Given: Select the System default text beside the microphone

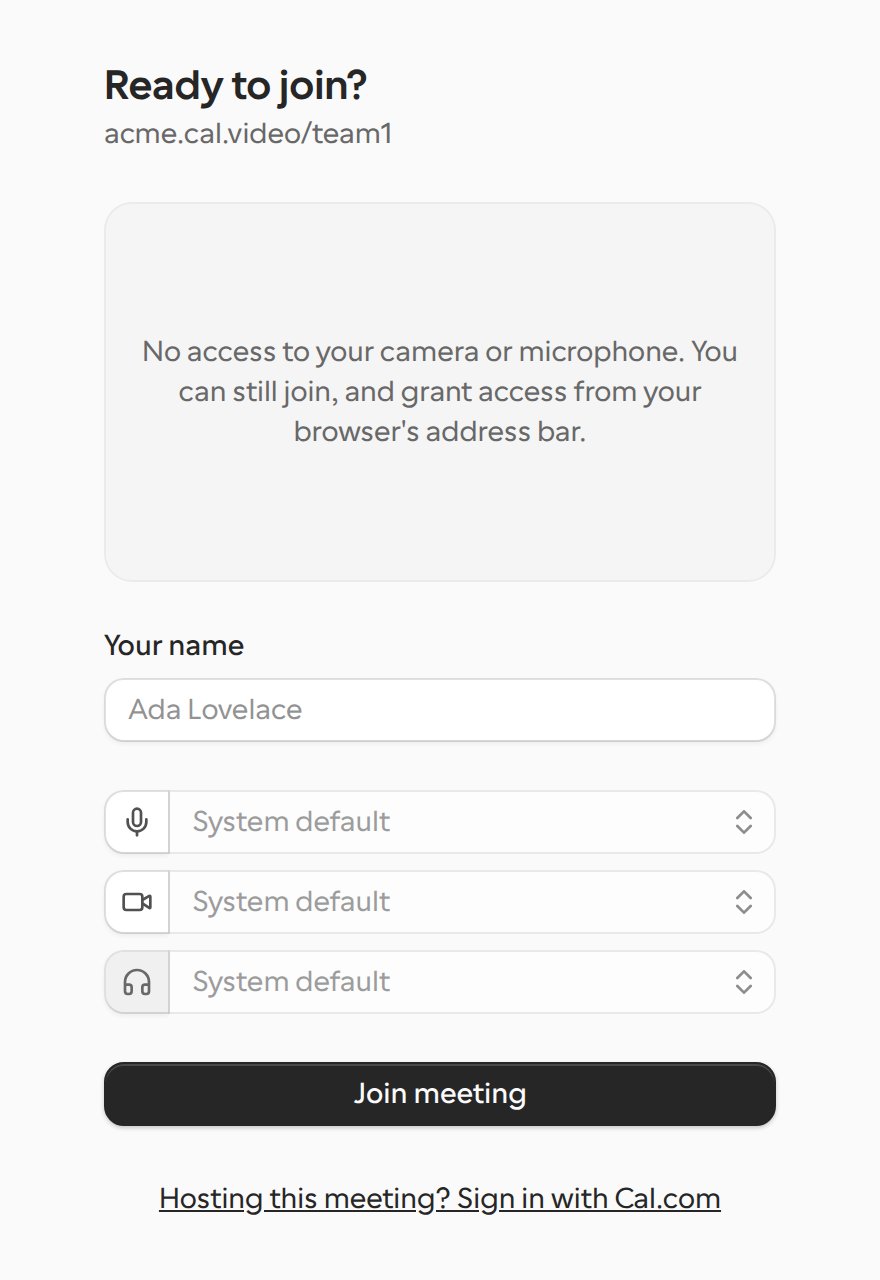Looking at the screenshot, I should [x=291, y=822].
